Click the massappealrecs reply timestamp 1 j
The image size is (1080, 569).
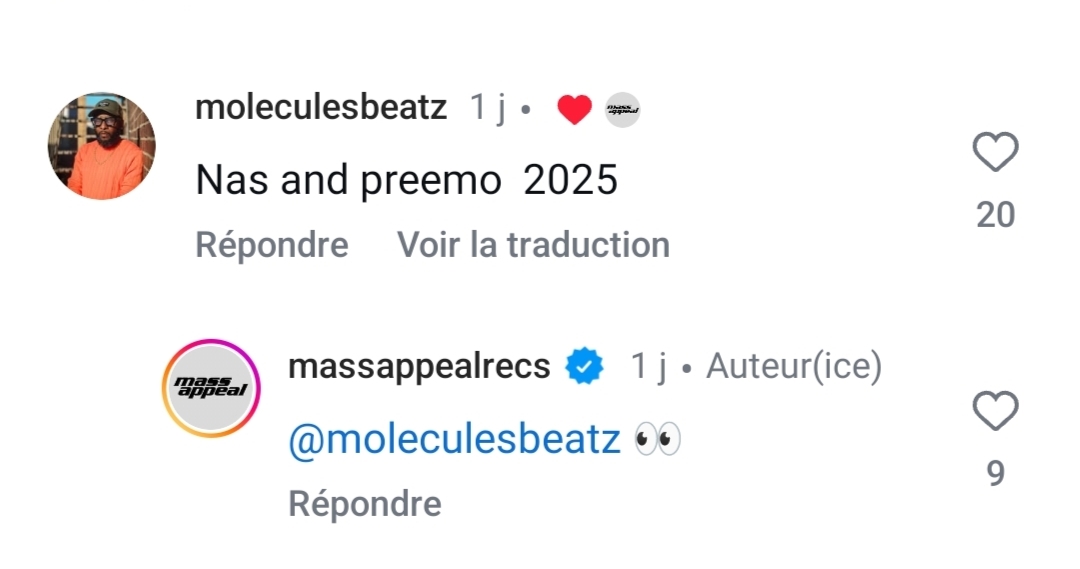coord(648,367)
